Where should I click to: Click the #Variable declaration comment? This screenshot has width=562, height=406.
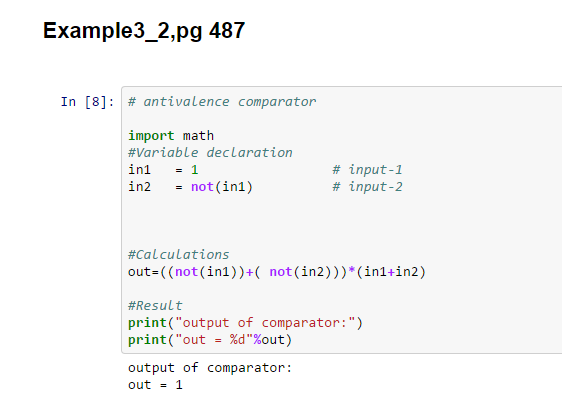[x=210, y=153]
